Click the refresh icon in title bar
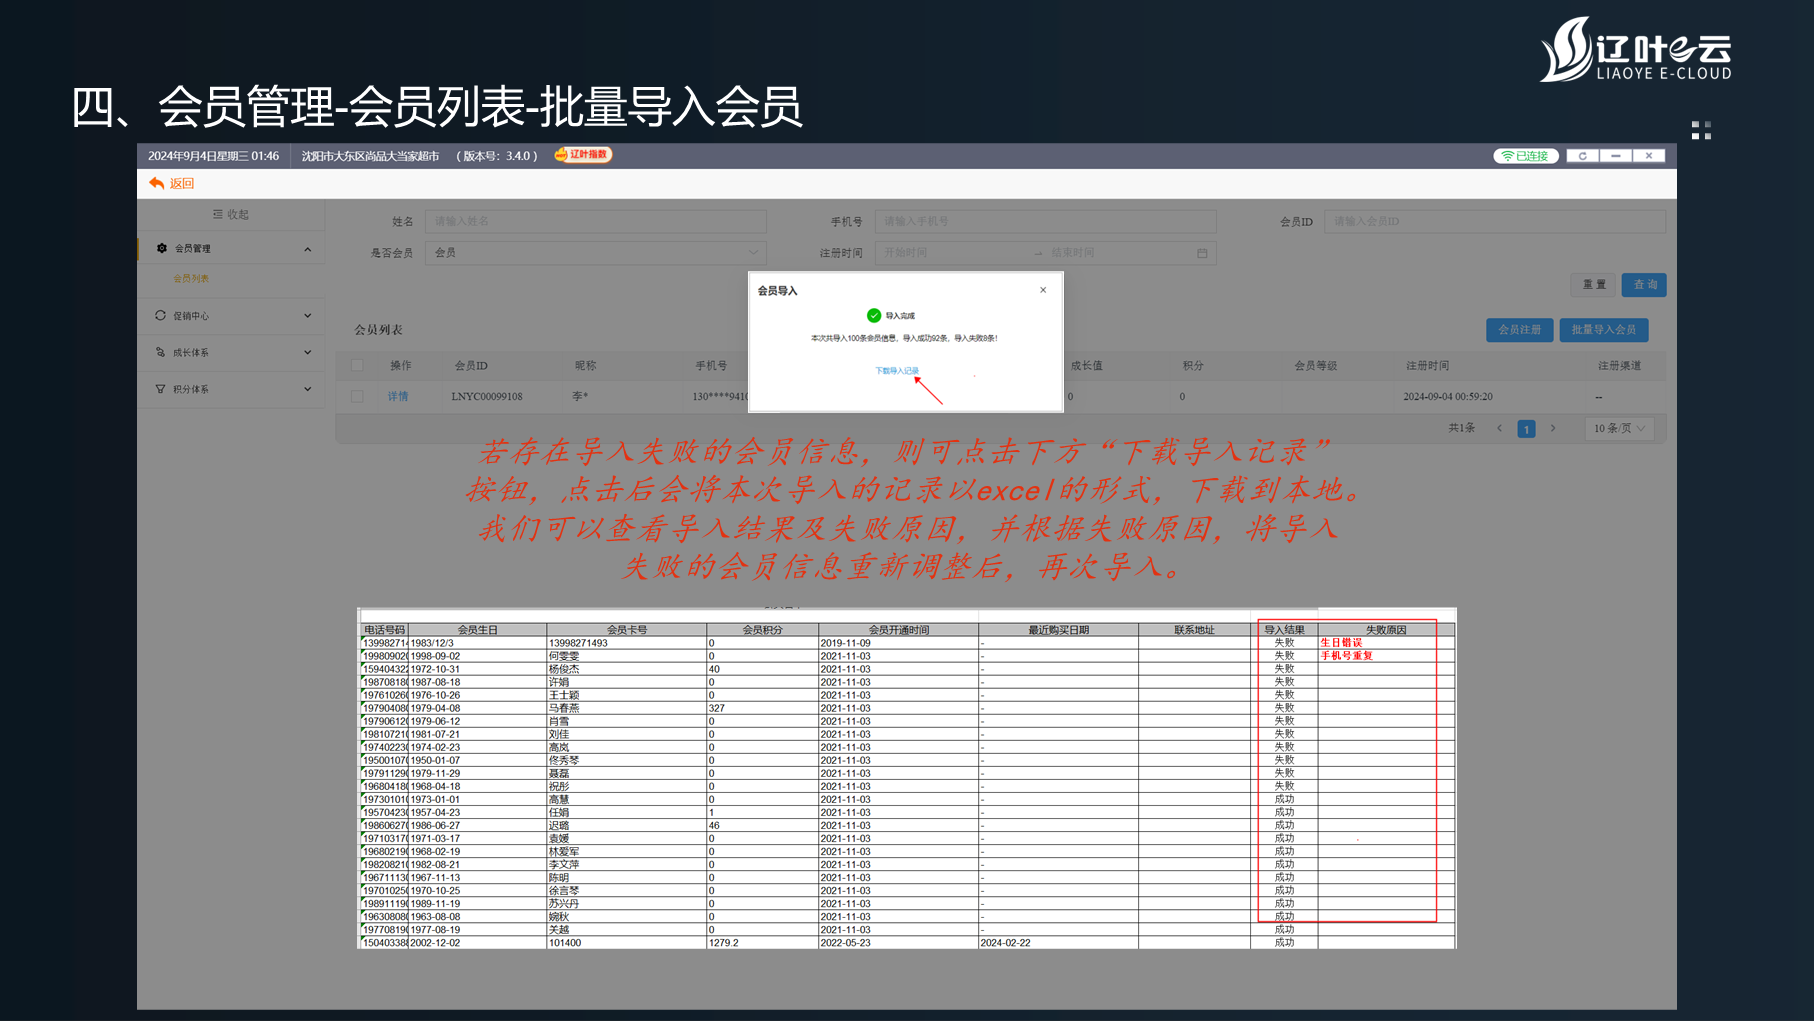 point(1582,156)
